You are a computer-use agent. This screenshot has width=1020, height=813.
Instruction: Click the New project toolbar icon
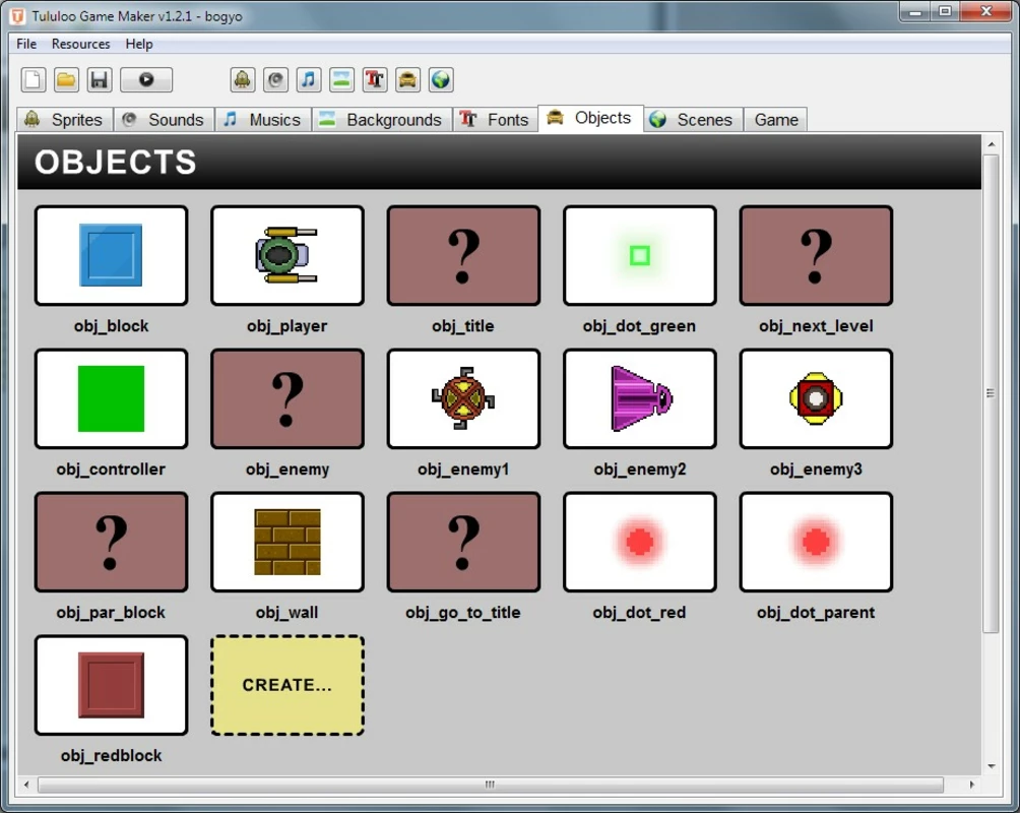(x=33, y=80)
